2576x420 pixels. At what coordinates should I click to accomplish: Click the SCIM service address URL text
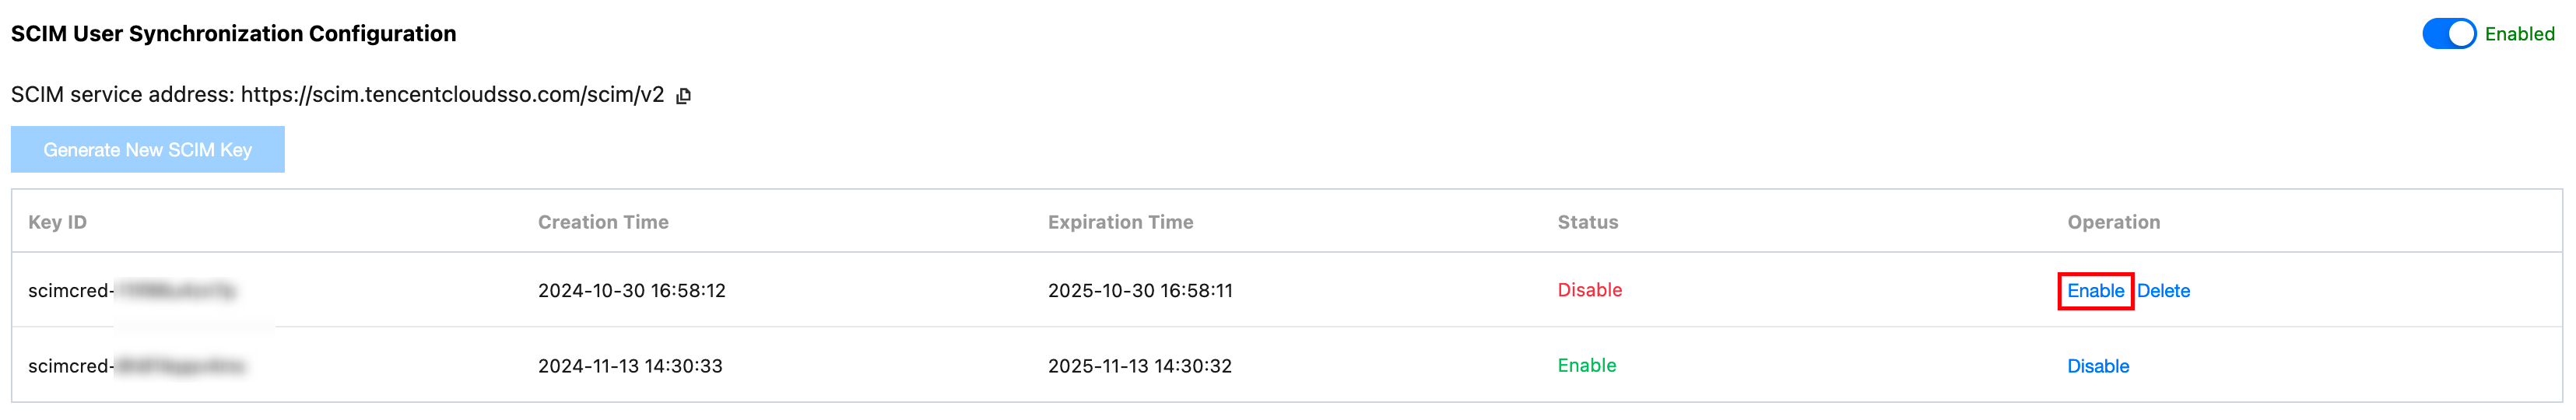pyautogui.click(x=452, y=95)
